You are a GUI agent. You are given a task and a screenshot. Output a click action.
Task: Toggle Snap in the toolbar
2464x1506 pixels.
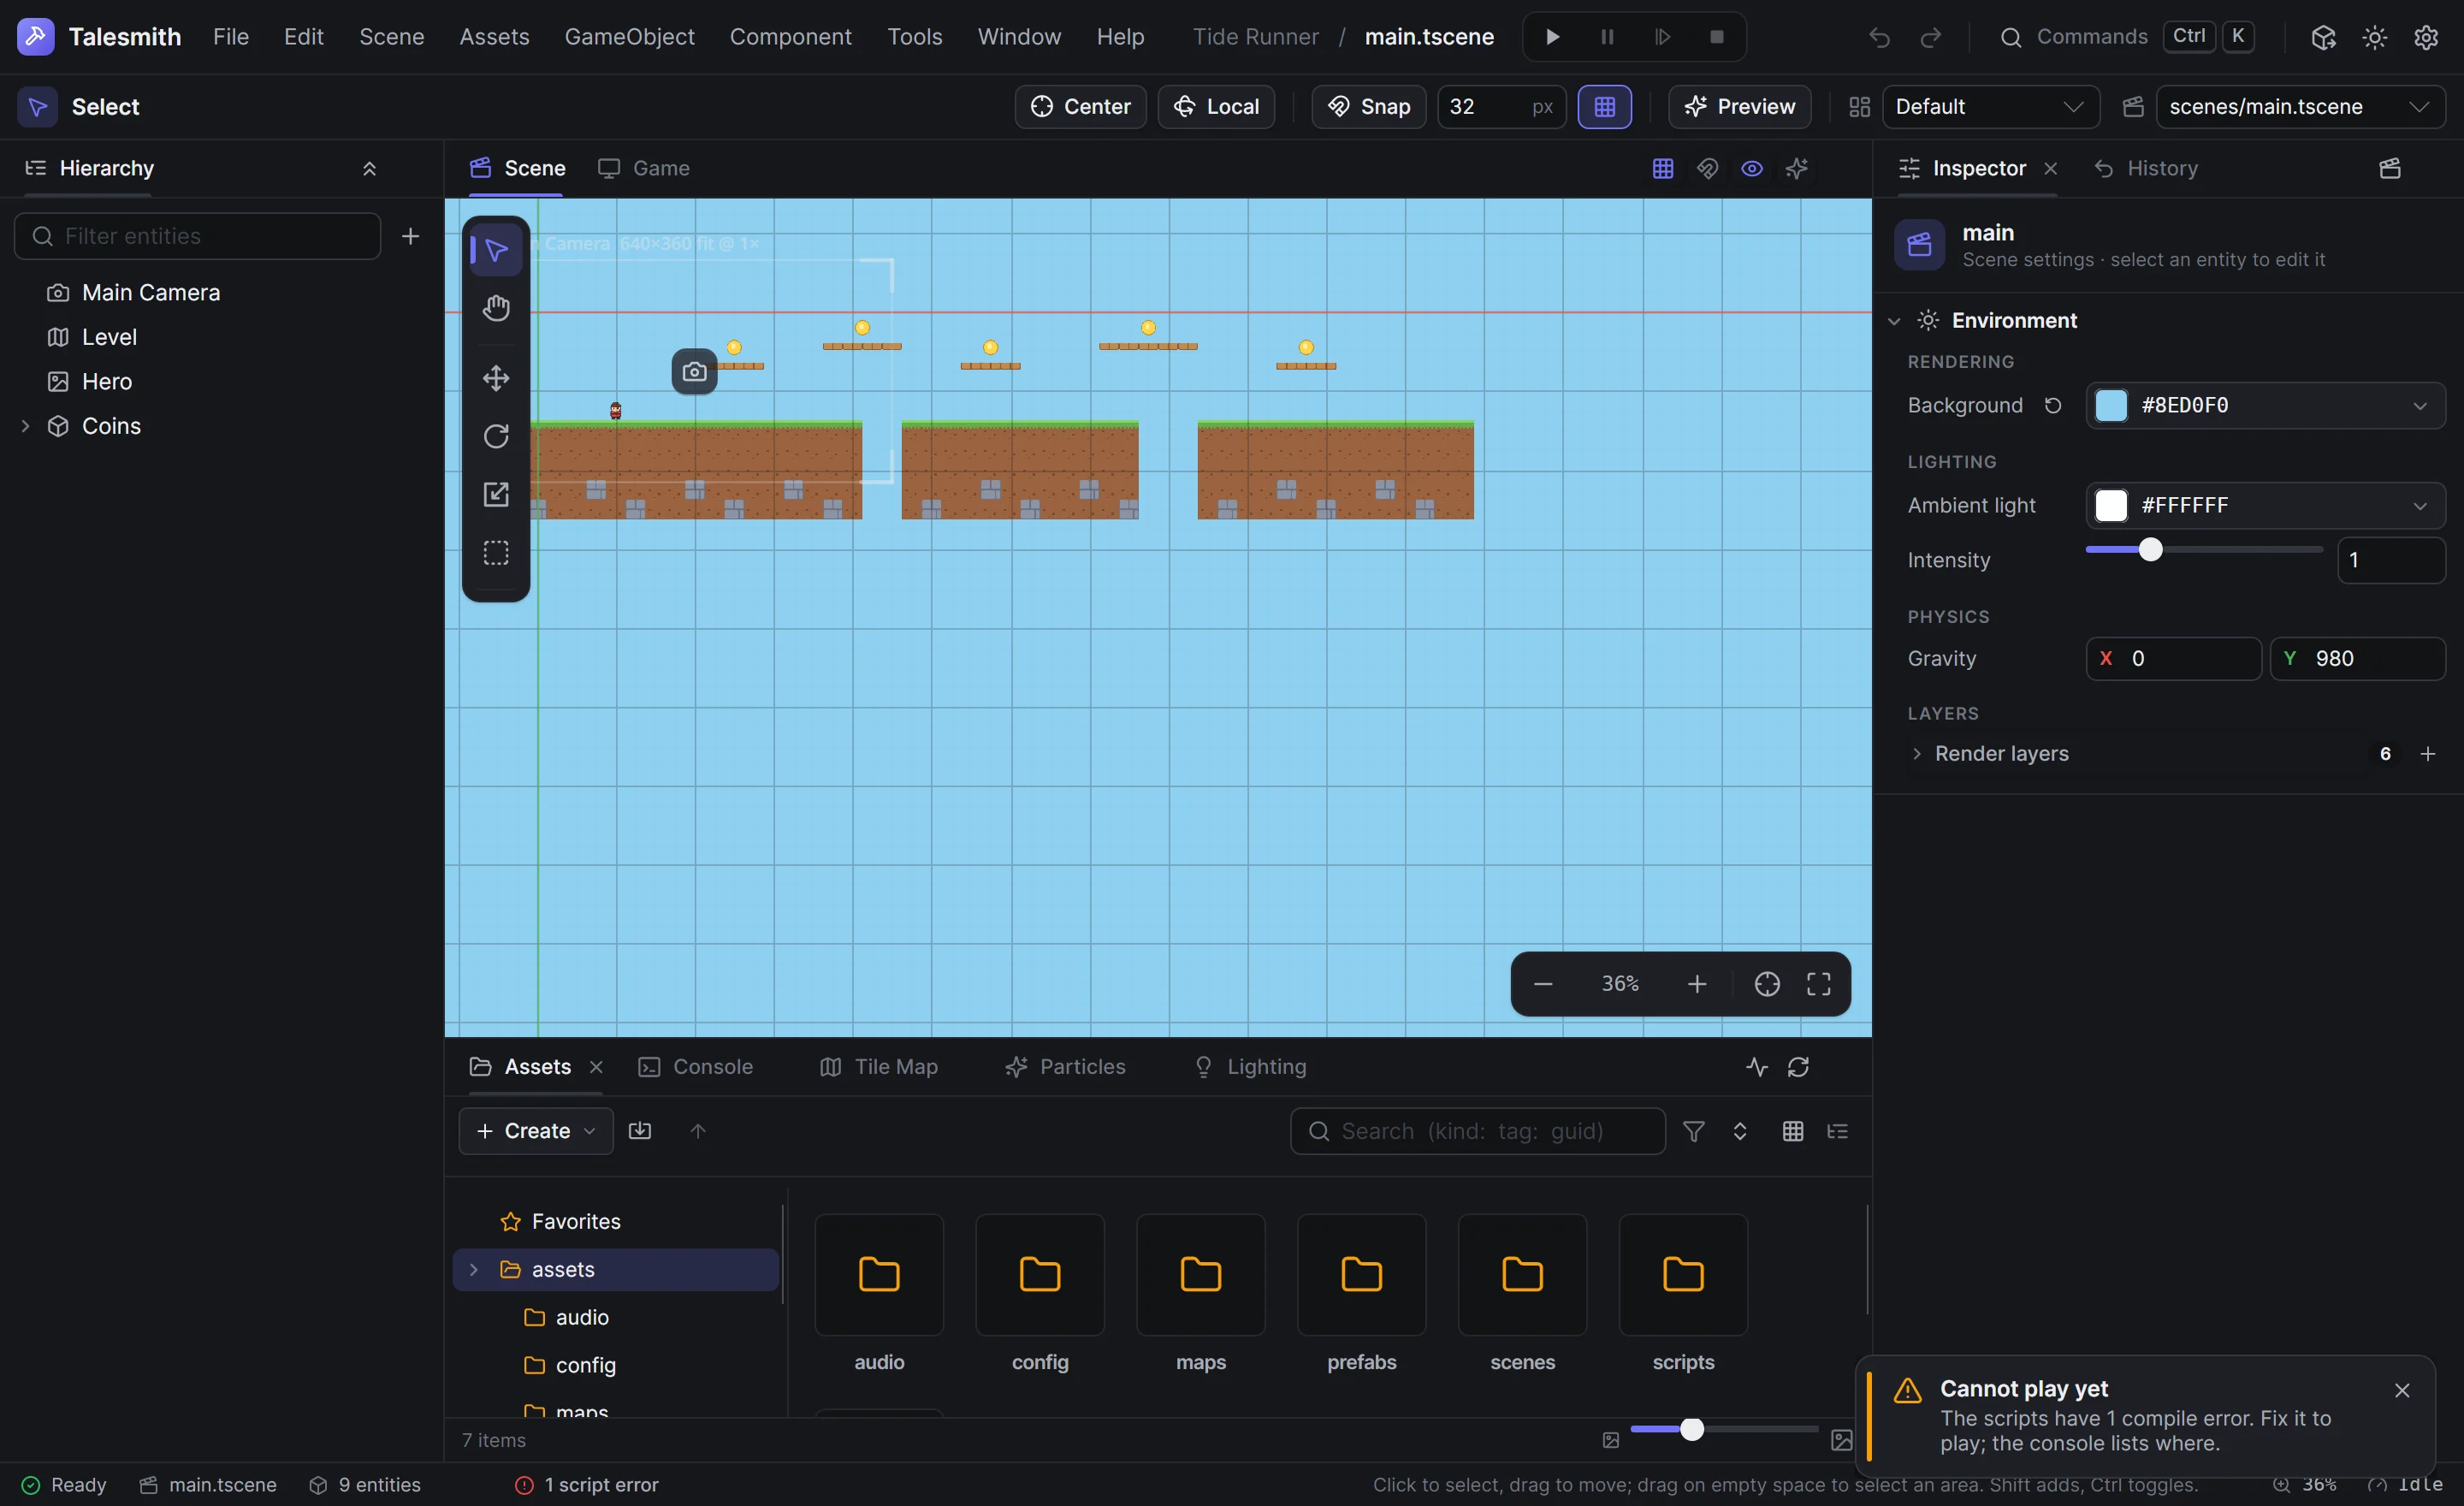pos(1368,107)
